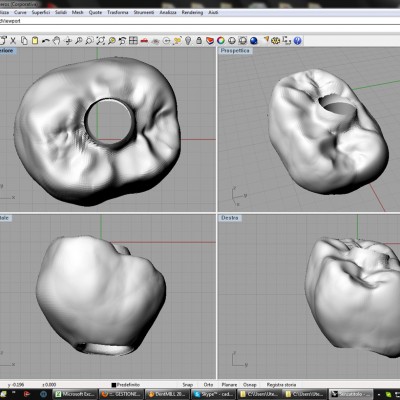Screen dimensions: 400x400
Task: Click the black Predefinito layer color swatch
Action: pyautogui.click(x=114, y=385)
